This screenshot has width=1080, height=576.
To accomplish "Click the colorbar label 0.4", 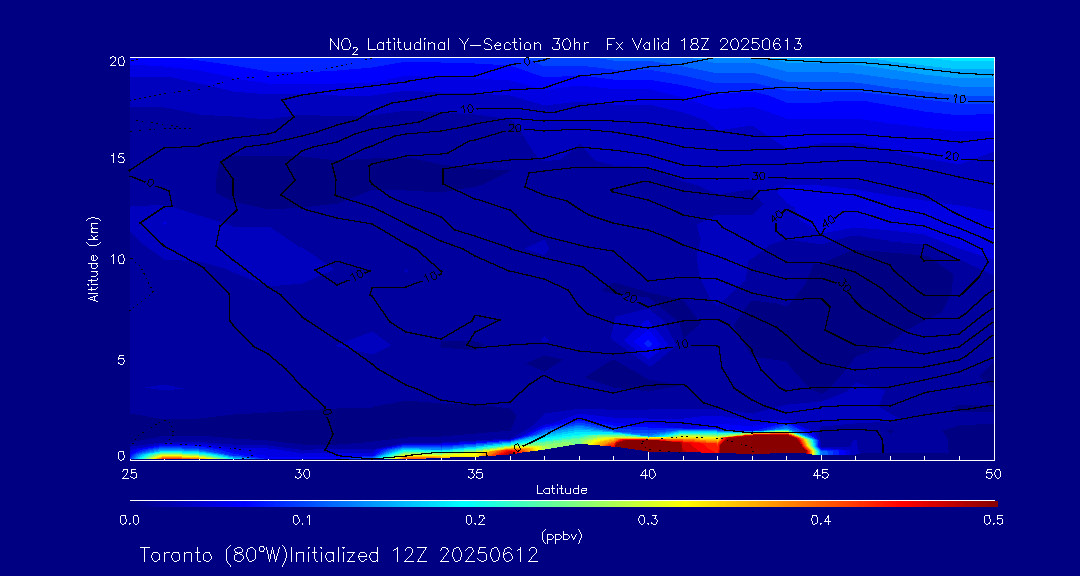I will point(820,521).
